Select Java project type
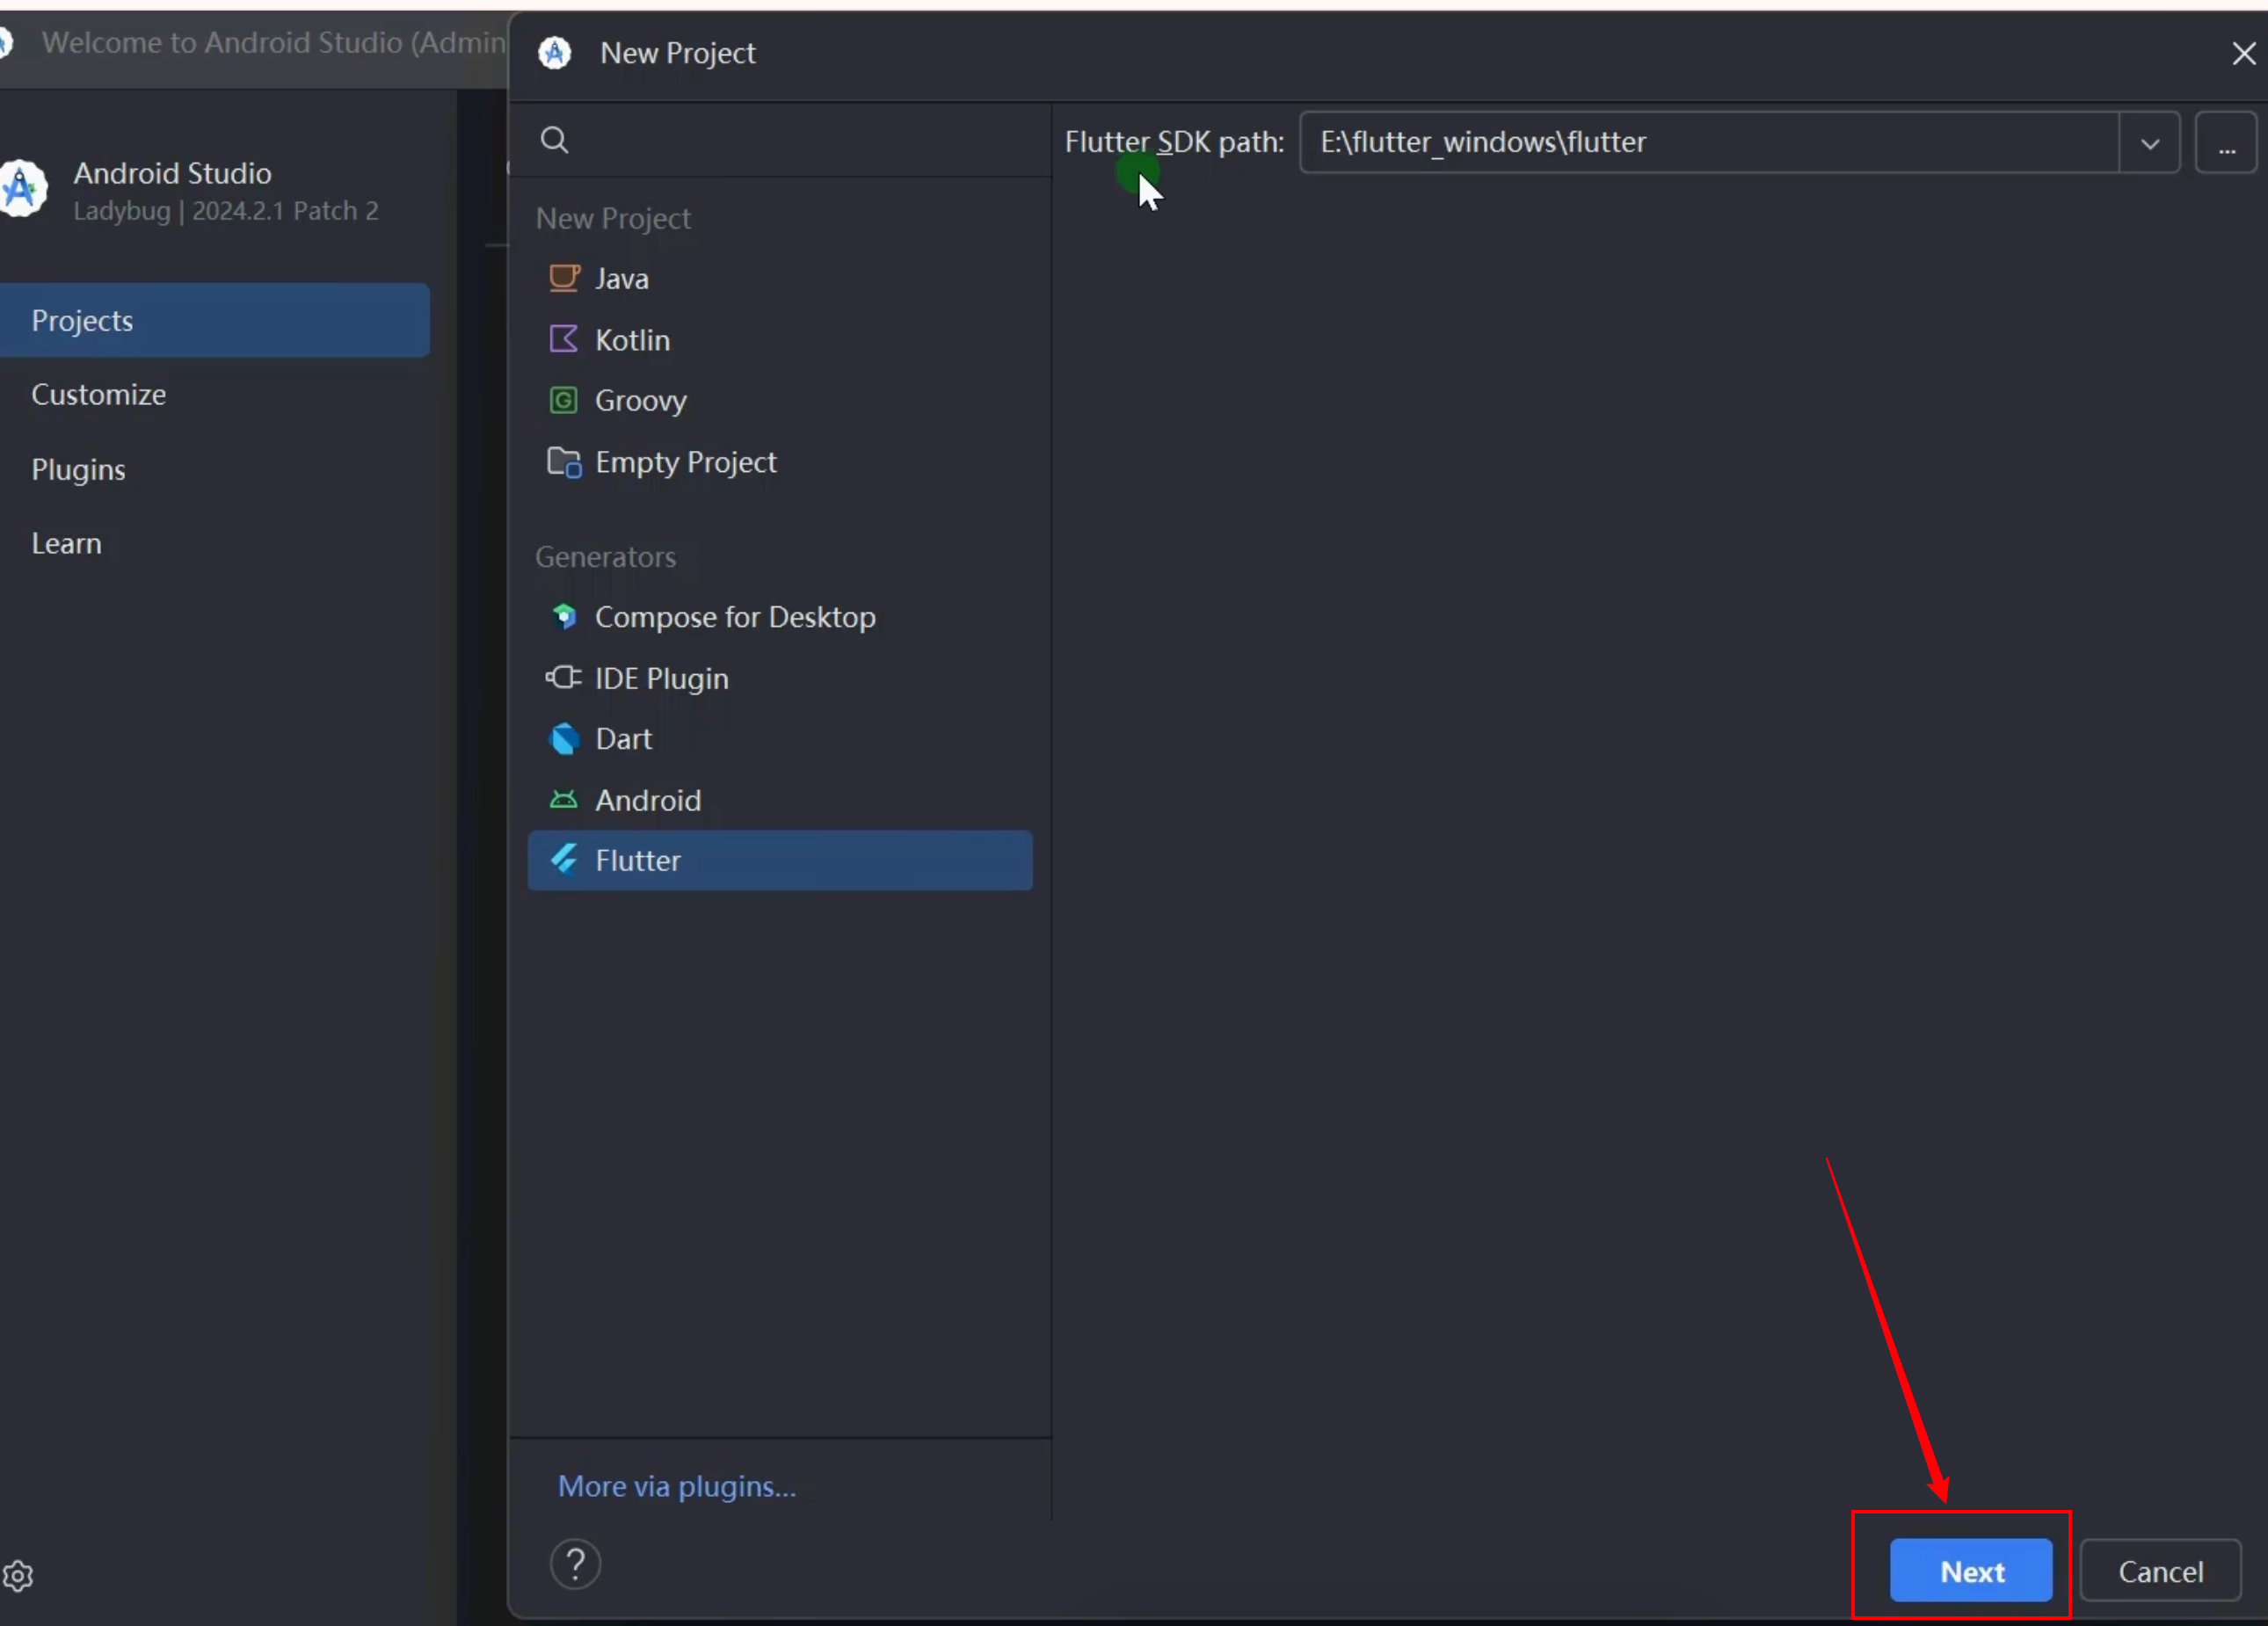Image resolution: width=2268 pixels, height=1626 pixels. (780, 278)
